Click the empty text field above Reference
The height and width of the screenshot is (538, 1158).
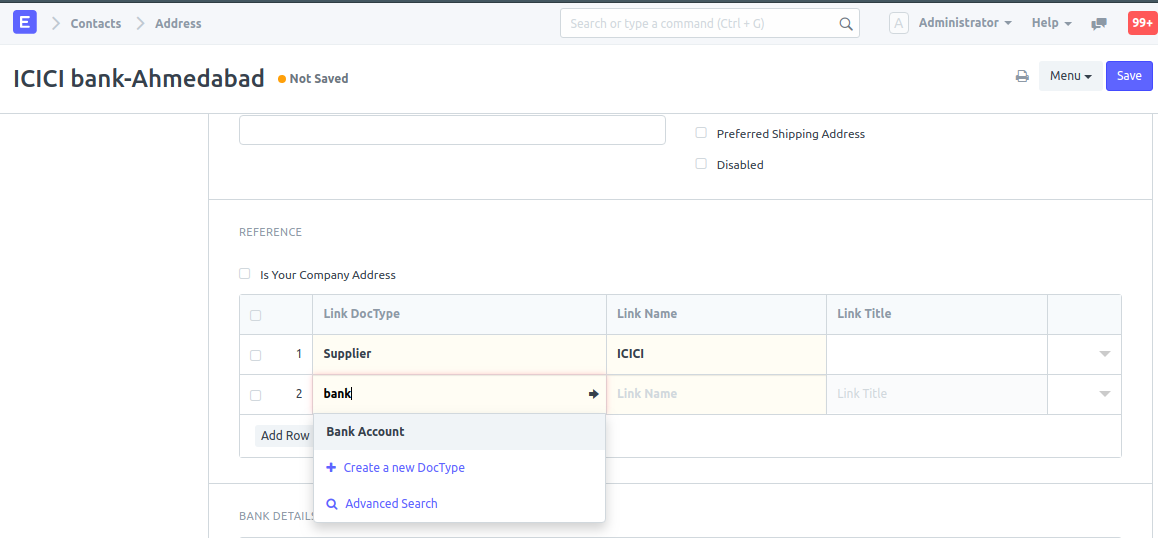(452, 130)
